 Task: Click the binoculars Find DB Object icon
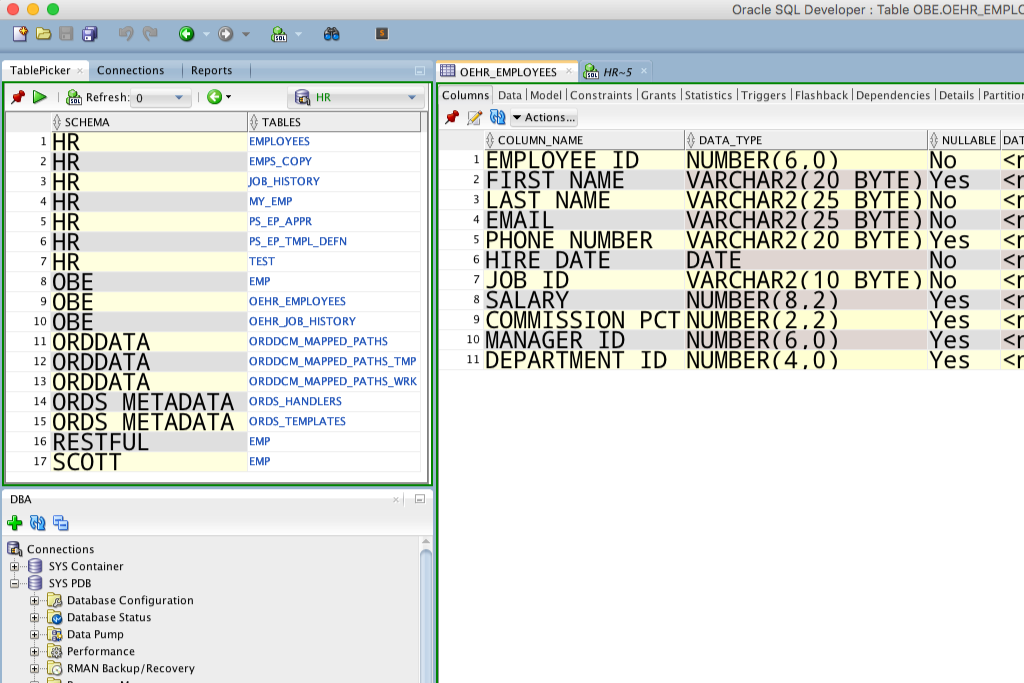point(332,34)
